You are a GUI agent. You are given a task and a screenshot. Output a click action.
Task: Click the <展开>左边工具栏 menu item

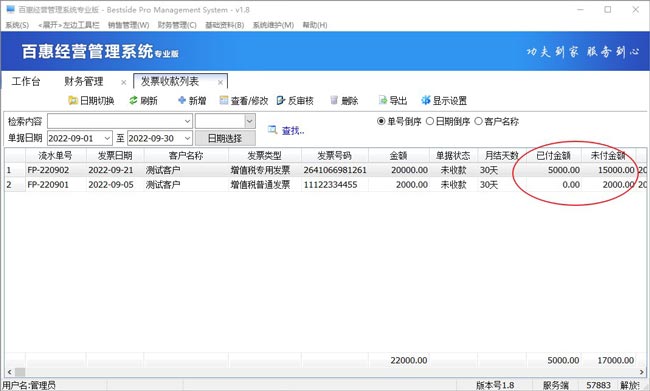click(69, 25)
